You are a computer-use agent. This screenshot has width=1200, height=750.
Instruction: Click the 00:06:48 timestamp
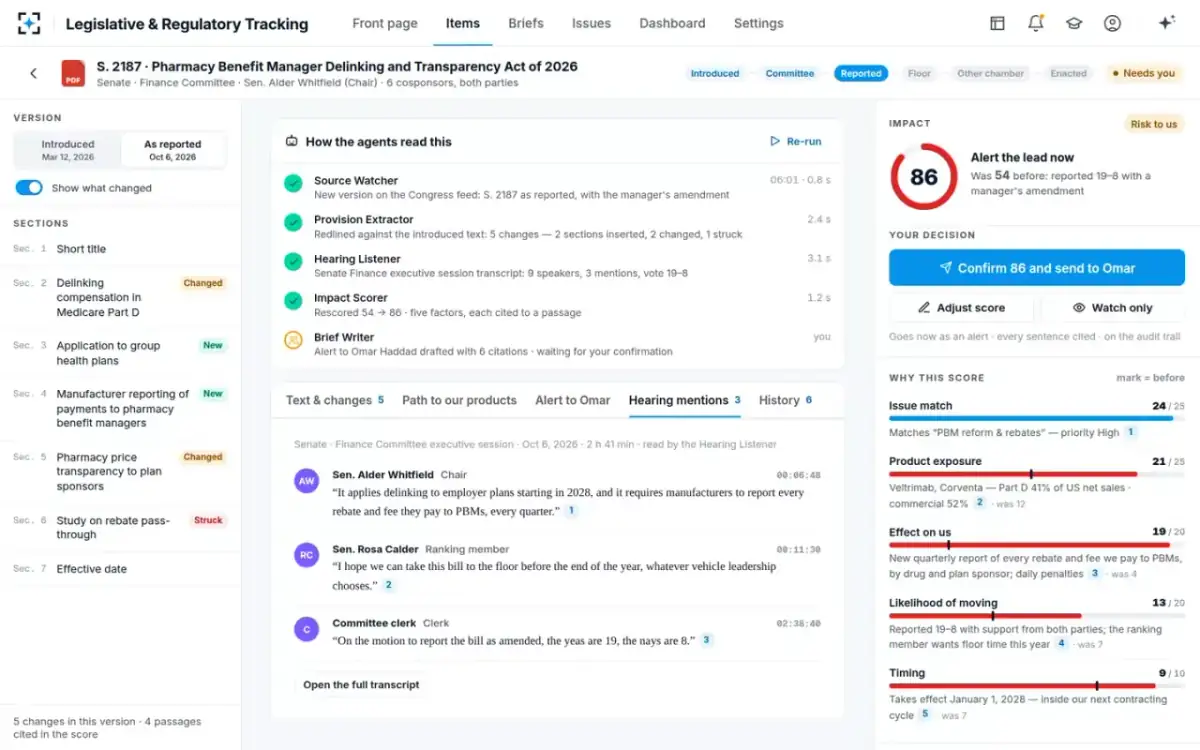coord(798,475)
